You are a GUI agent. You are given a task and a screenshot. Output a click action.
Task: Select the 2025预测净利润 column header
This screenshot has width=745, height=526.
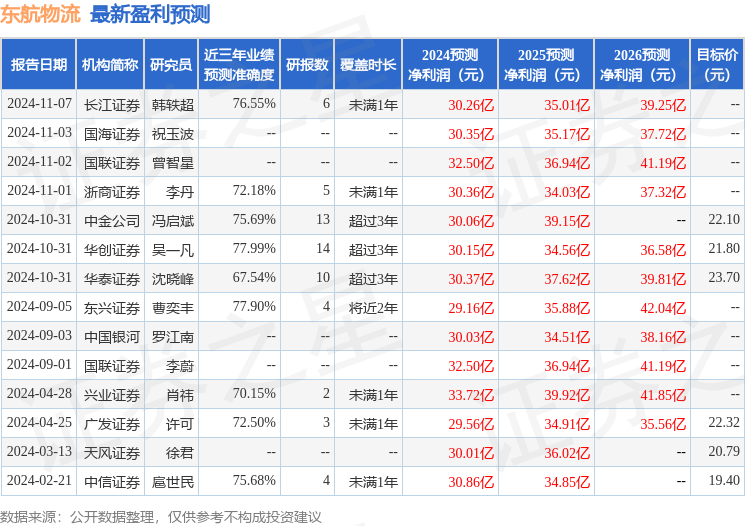[546, 64]
